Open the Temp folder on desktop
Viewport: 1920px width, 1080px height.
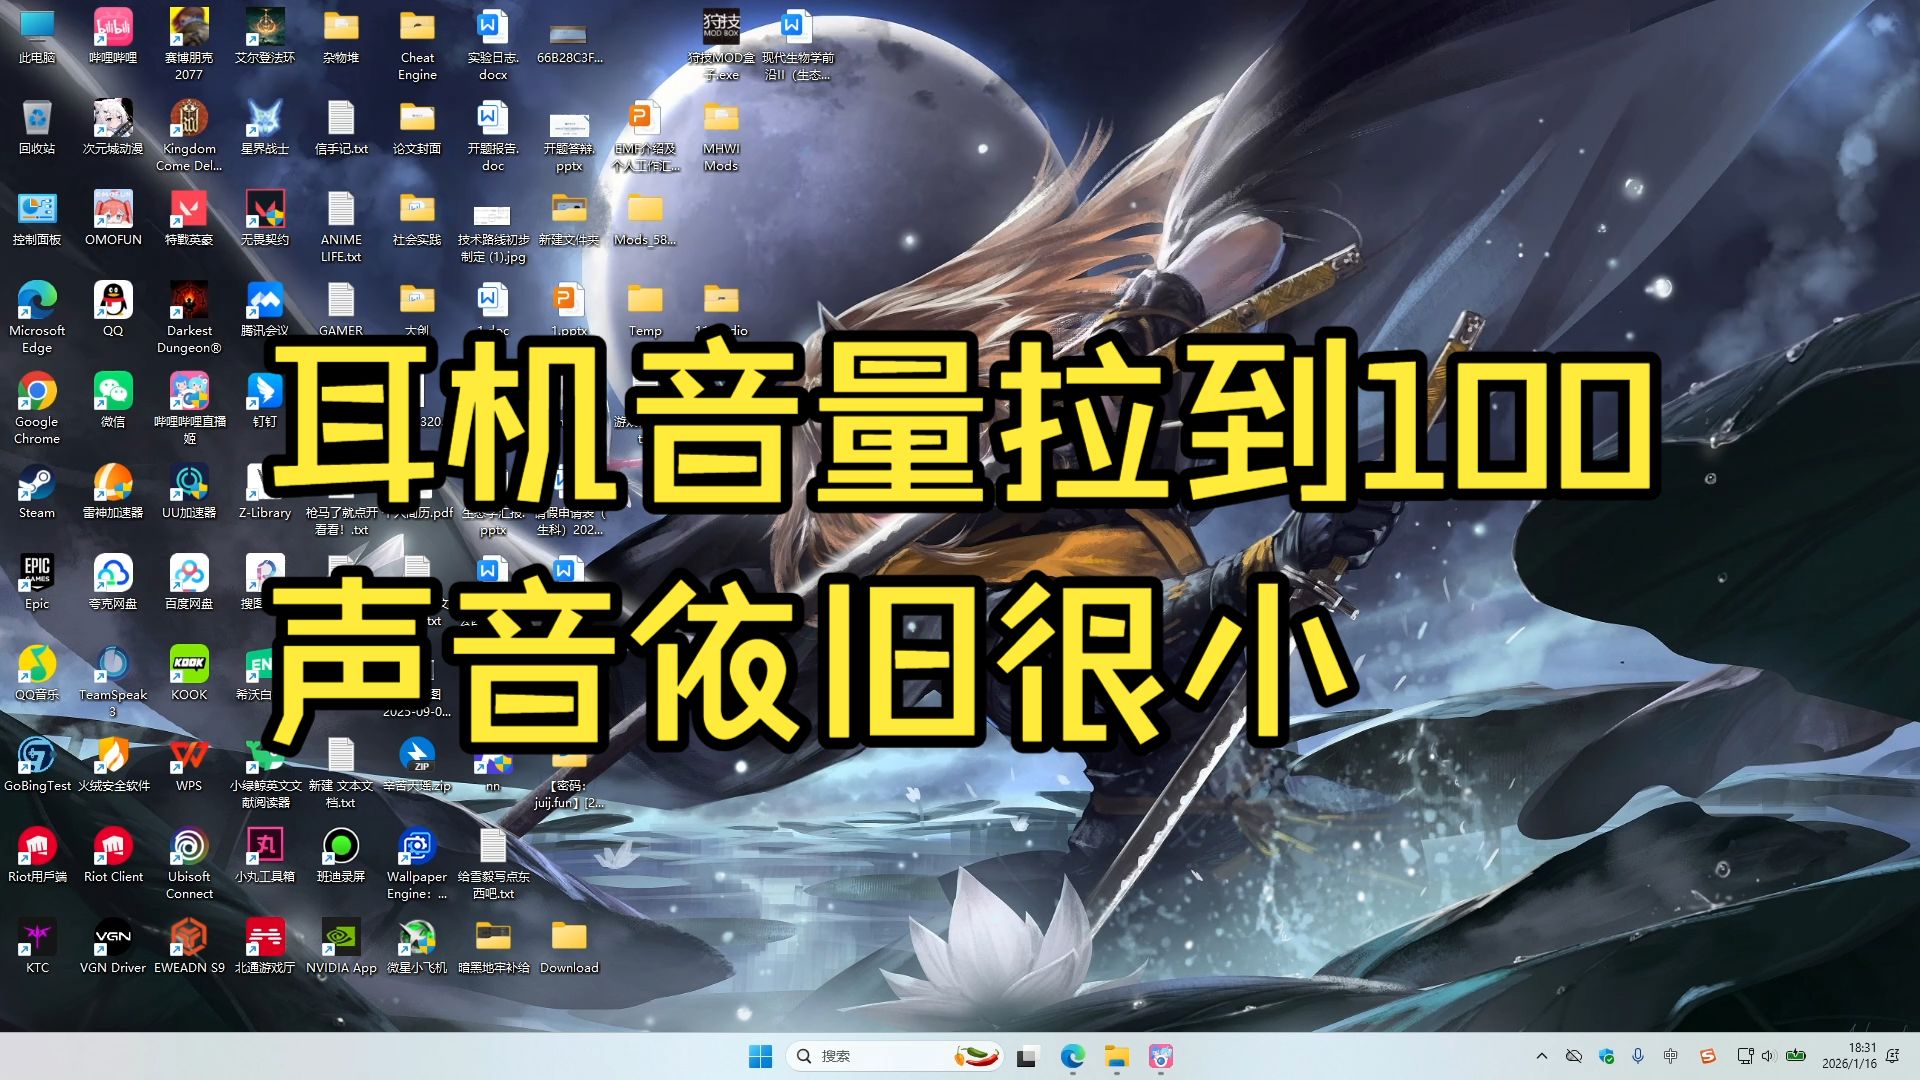click(645, 310)
